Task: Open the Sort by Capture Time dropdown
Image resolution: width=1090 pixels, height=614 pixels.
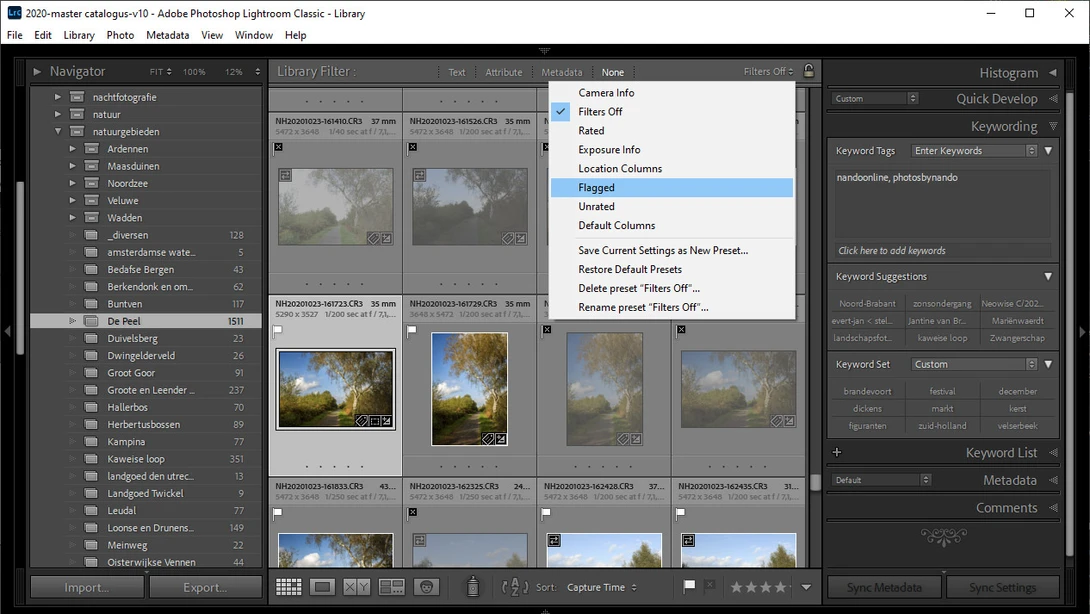Action: 602,588
